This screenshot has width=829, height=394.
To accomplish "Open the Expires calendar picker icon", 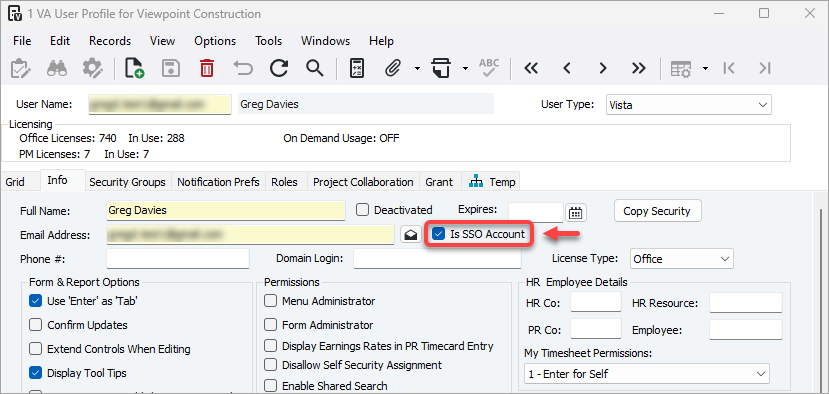I will (x=576, y=213).
